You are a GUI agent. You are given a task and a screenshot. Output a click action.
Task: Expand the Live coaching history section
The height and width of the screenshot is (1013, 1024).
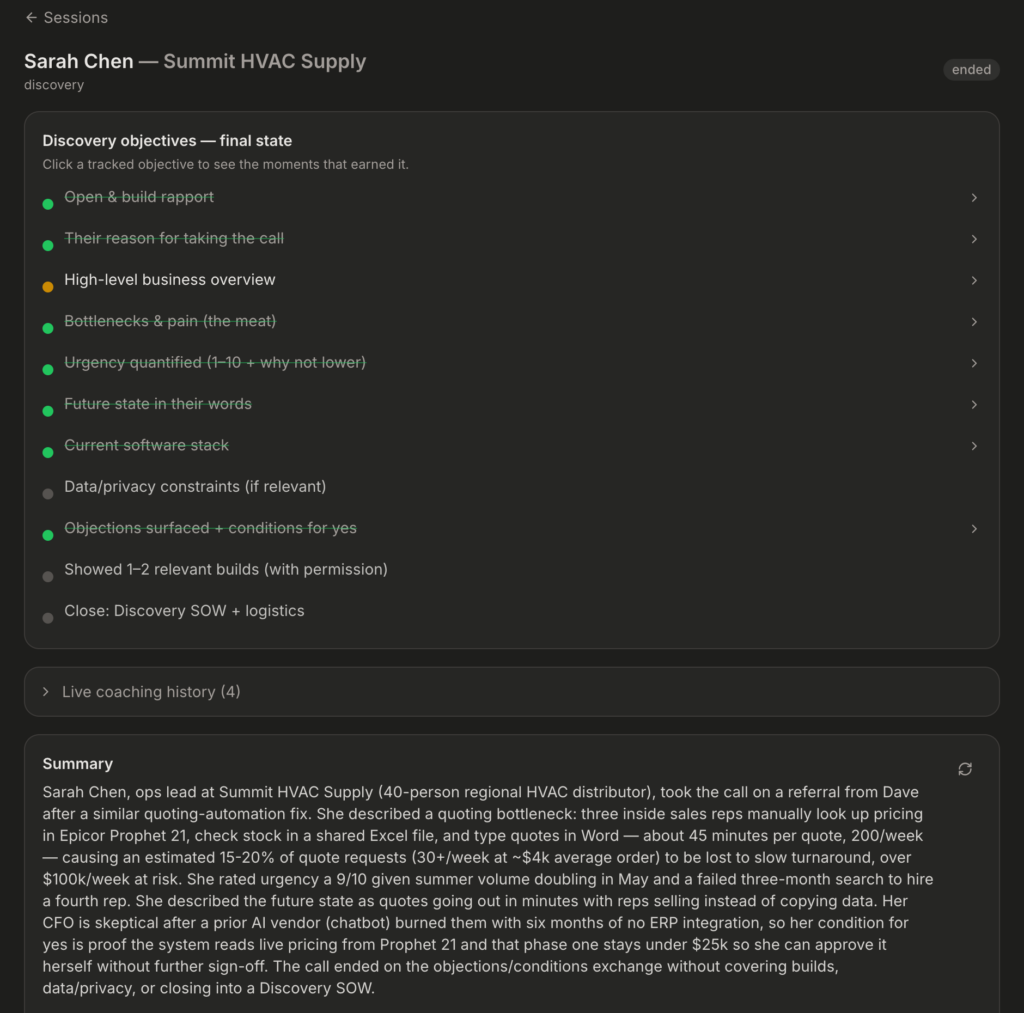click(511, 692)
